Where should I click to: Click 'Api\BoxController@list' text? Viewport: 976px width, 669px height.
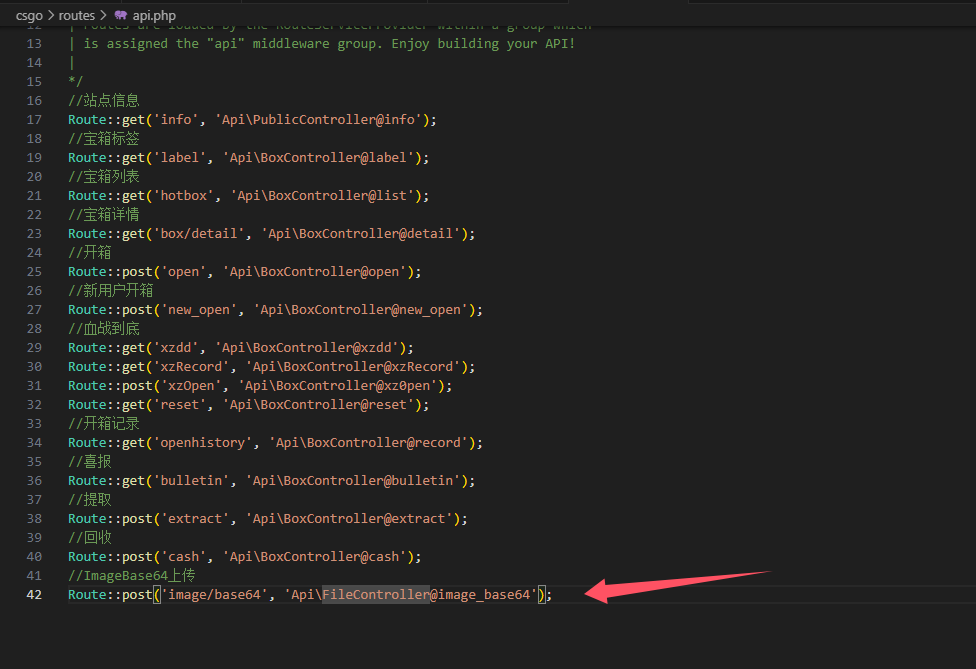[322, 195]
